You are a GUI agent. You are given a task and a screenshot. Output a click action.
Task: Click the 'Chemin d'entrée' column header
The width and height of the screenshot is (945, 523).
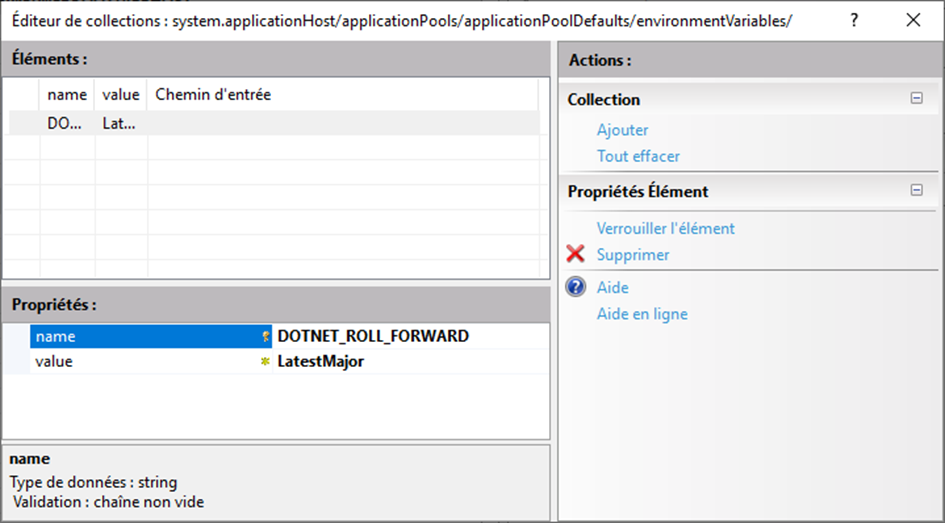[x=213, y=95]
